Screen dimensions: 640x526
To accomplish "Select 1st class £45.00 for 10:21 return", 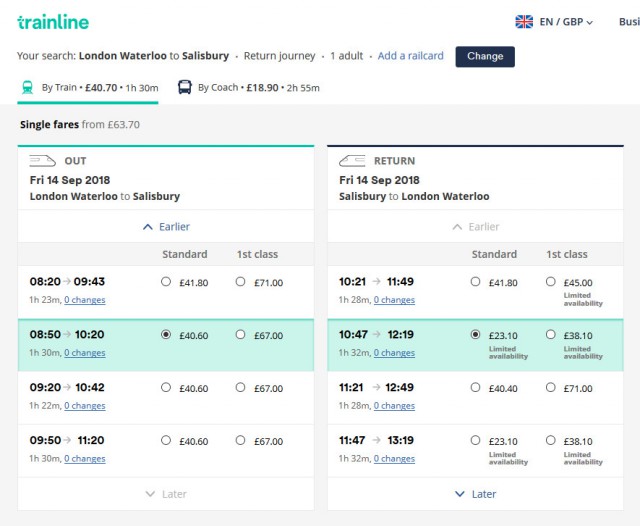I will 551,282.
